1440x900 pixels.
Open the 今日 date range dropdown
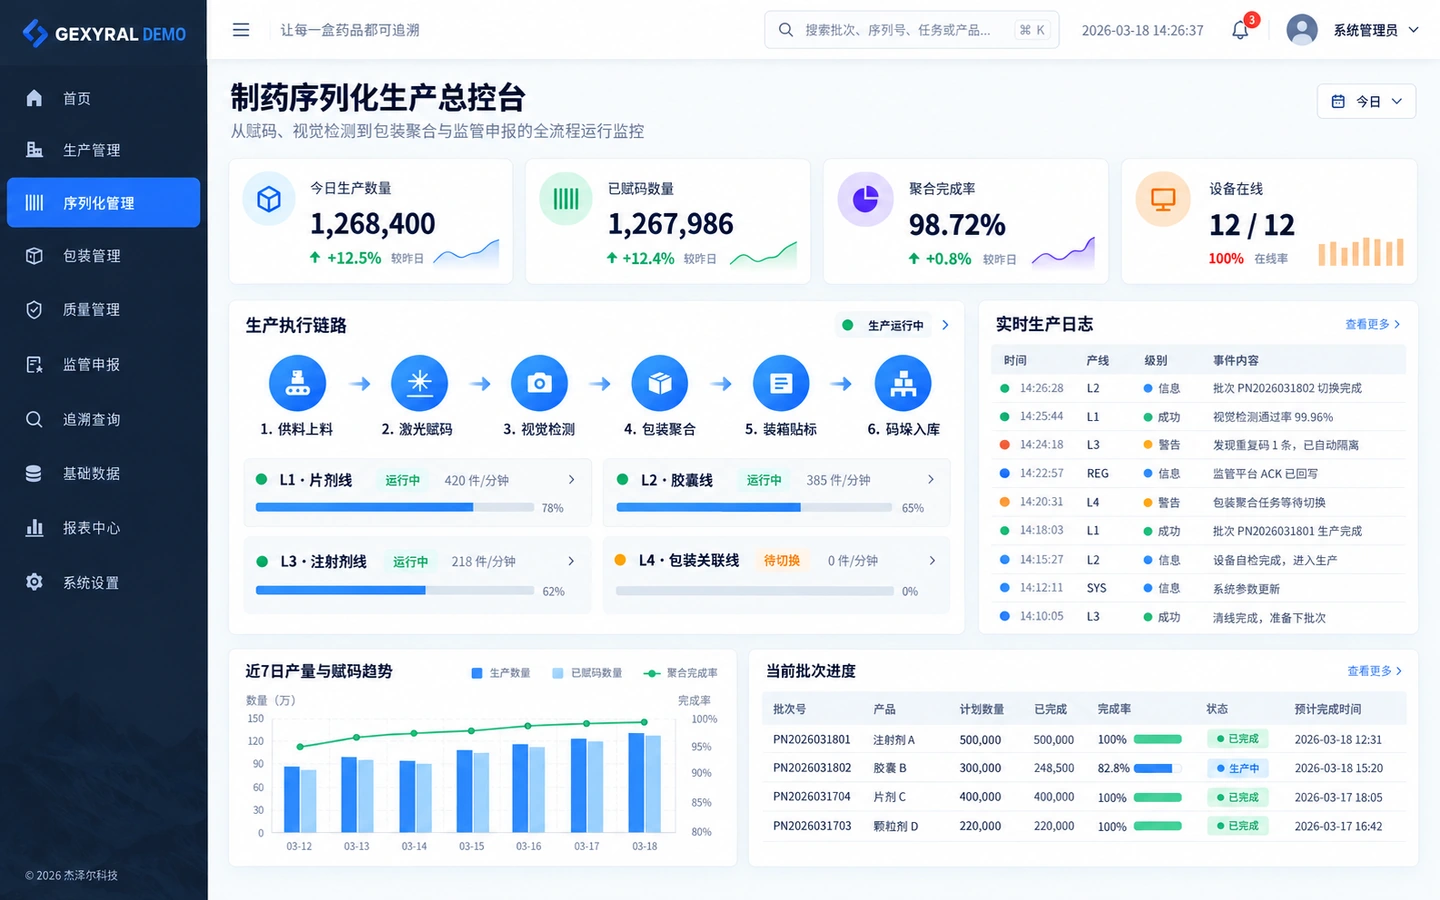(x=1366, y=101)
